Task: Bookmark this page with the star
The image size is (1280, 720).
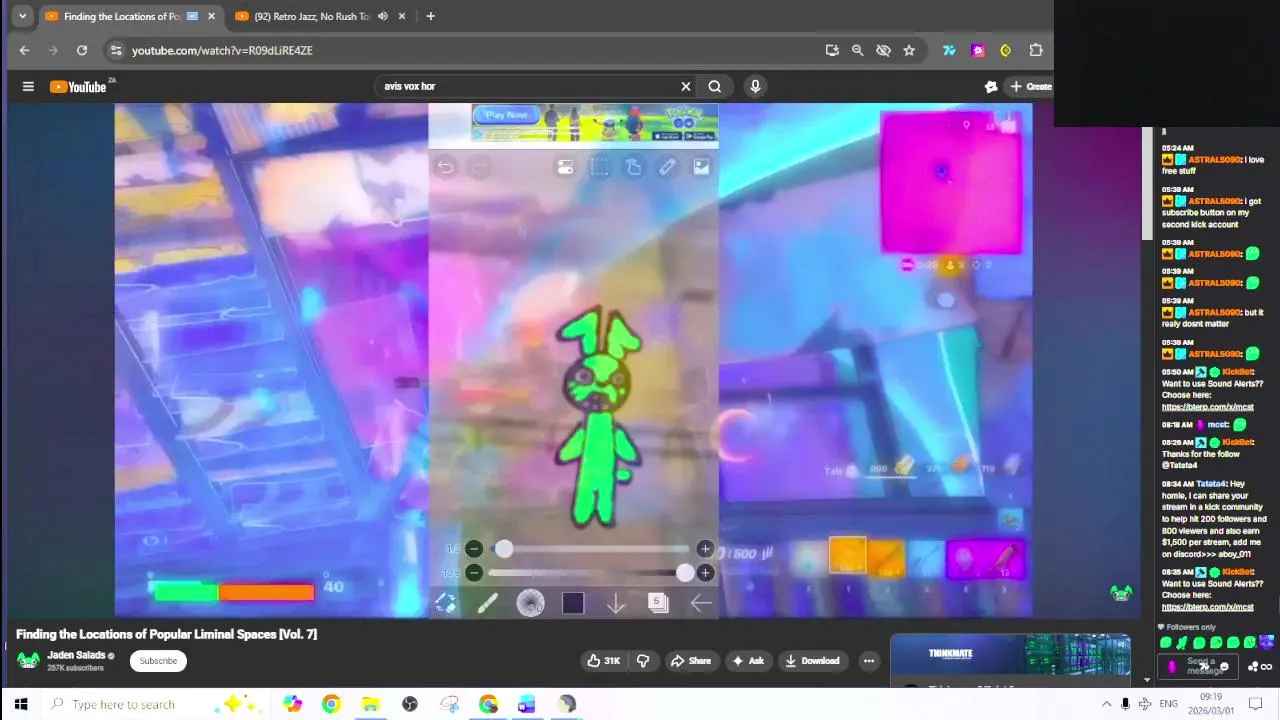Action: (909, 50)
